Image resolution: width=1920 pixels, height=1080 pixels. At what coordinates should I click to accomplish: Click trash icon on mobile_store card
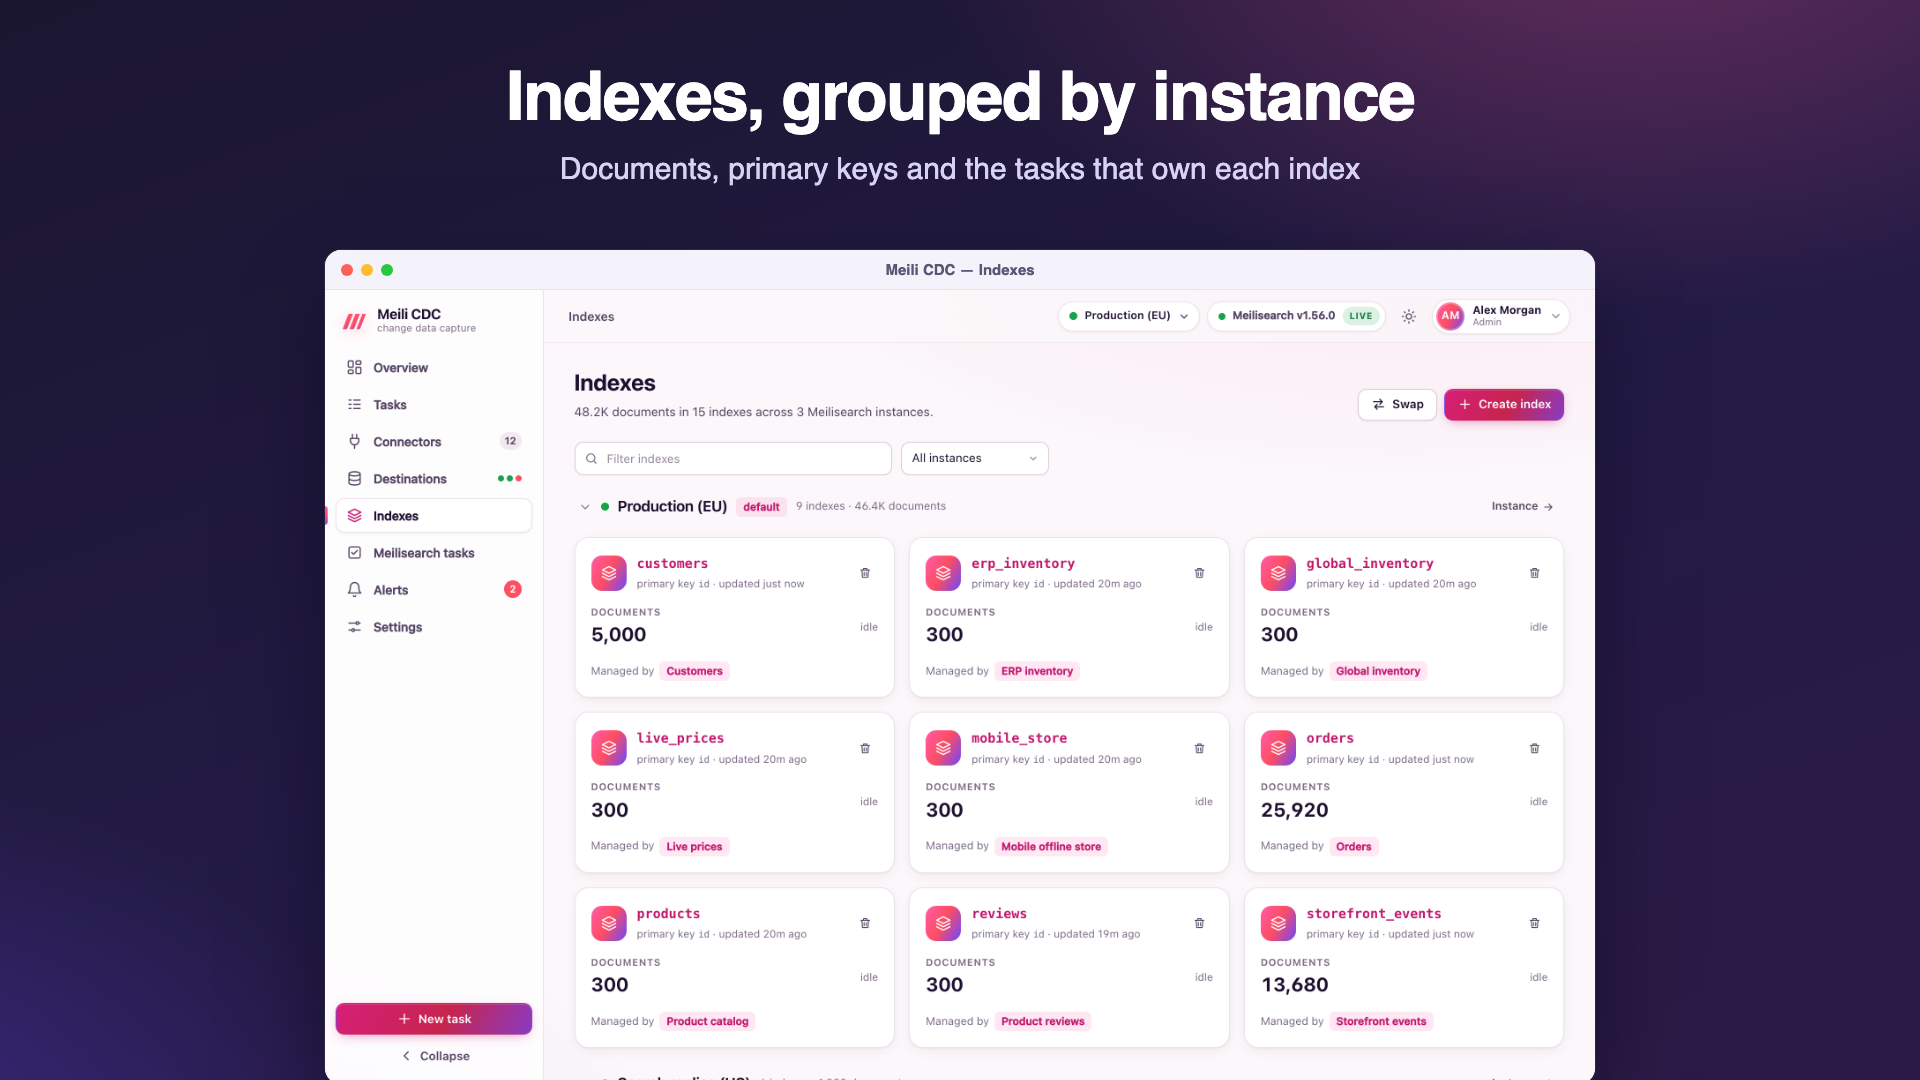(x=1199, y=748)
